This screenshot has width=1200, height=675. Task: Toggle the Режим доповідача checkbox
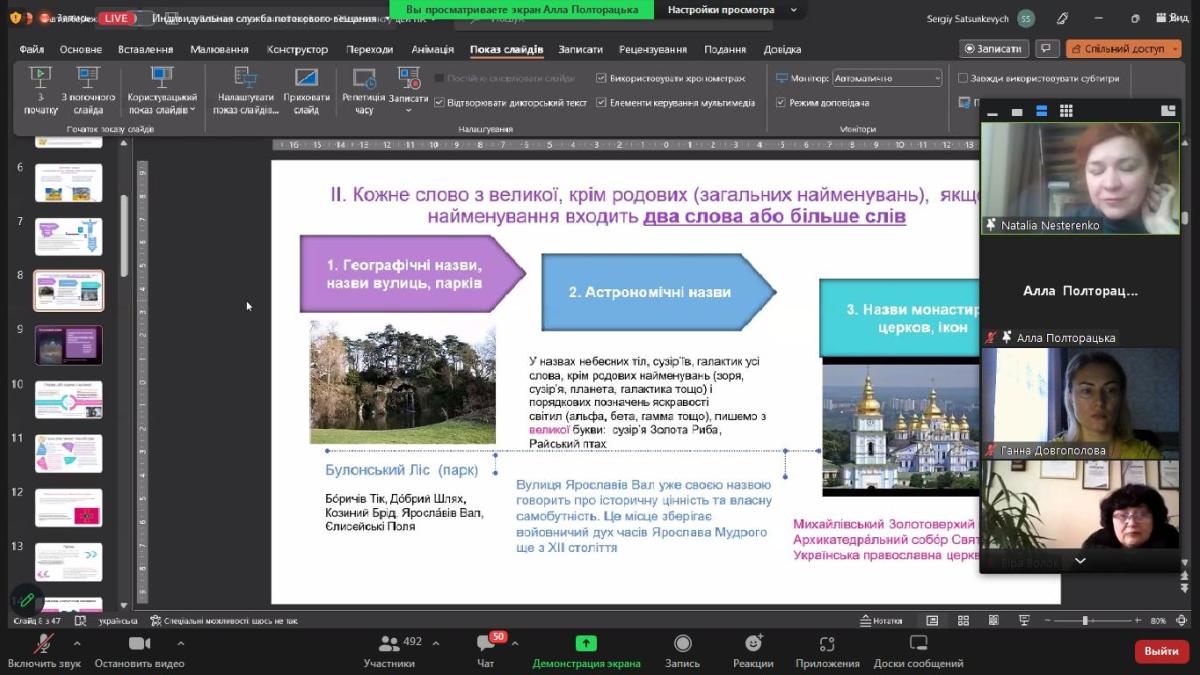click(x=781, y=102)
